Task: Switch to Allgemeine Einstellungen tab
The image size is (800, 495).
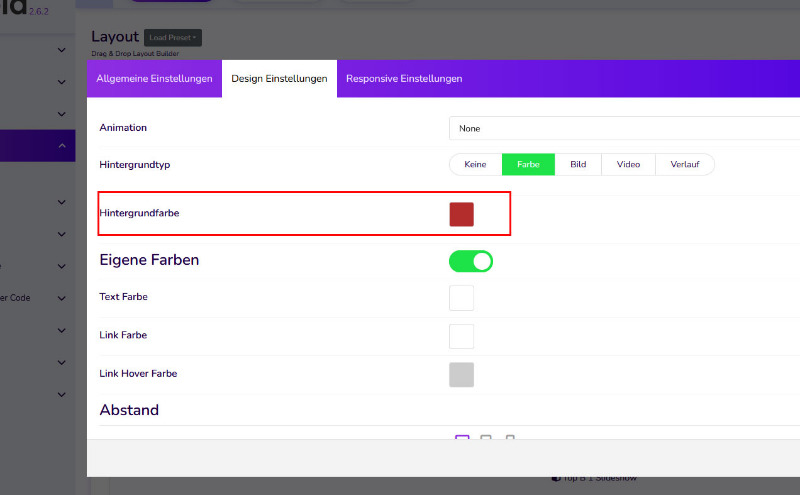Action: 154,79
